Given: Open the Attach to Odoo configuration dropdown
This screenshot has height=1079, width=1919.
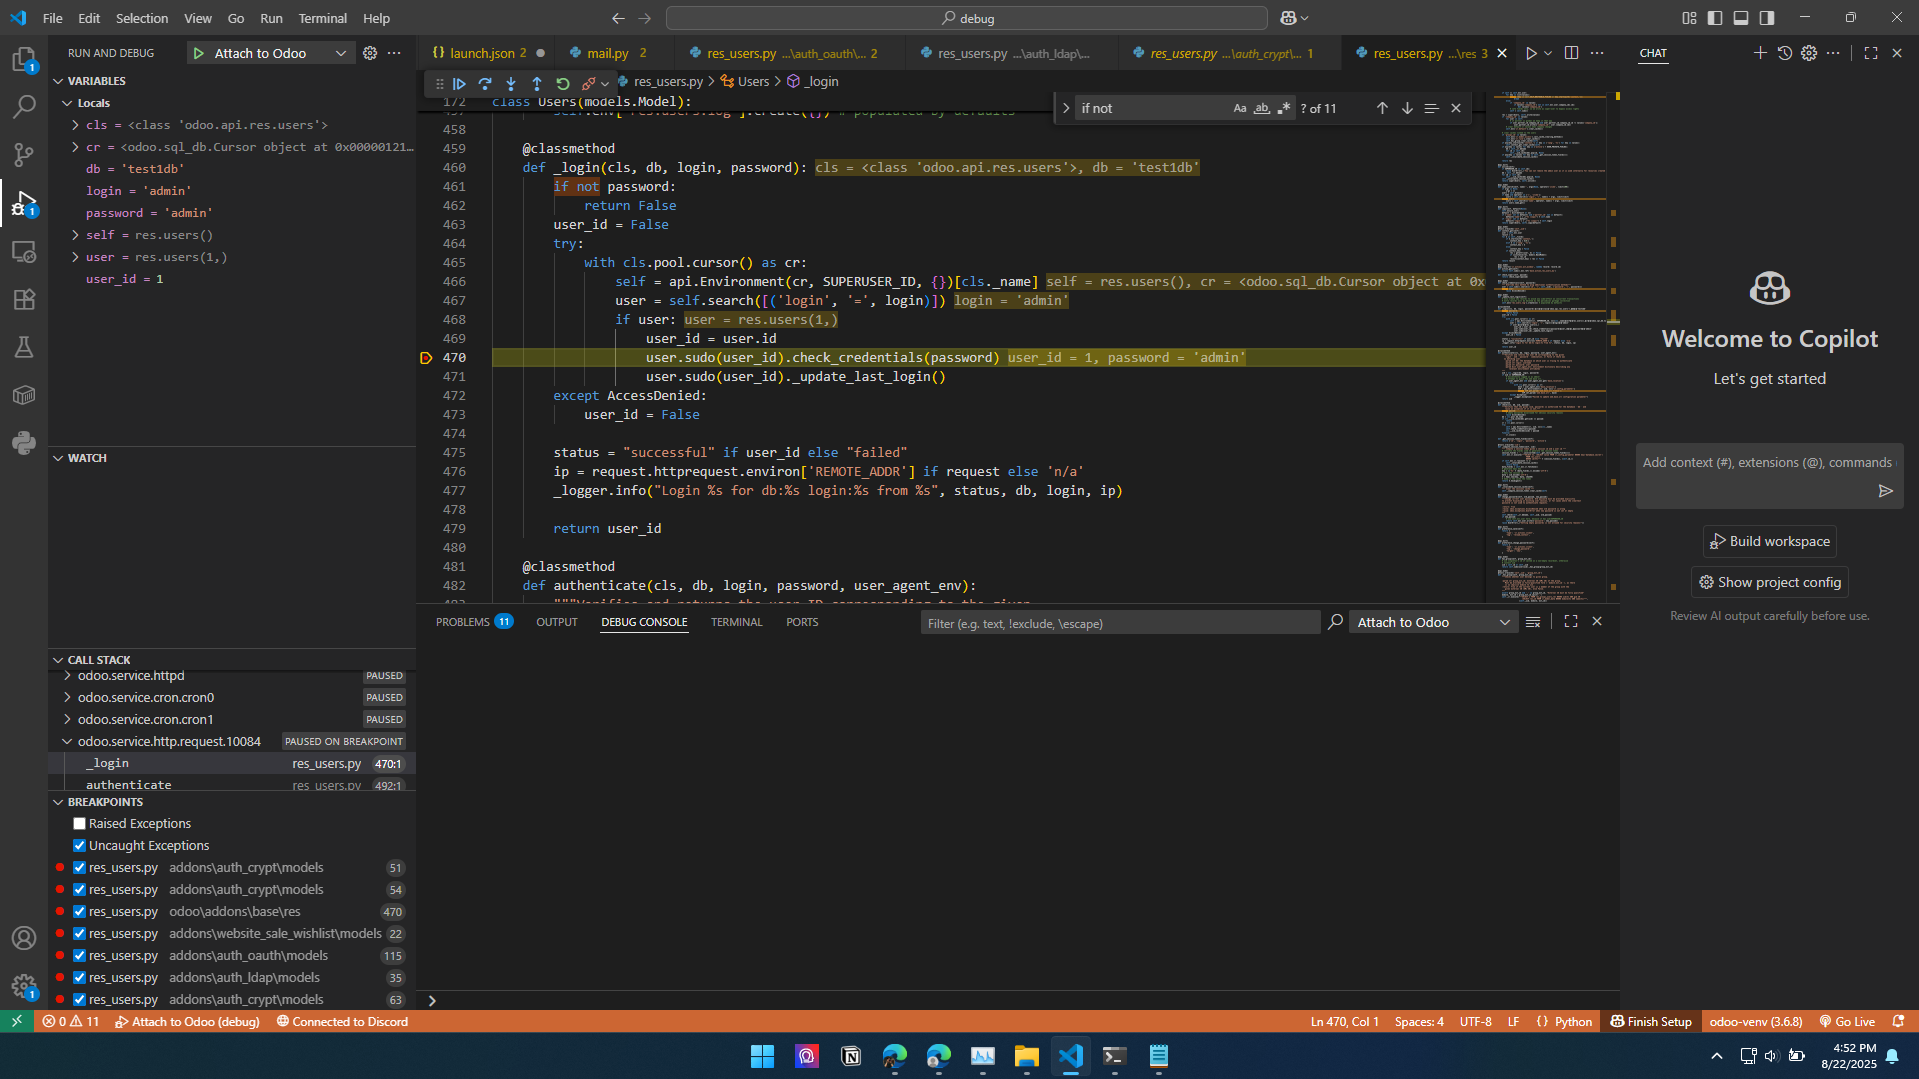Looking at the screenshot, I should (x=340, y=53).
